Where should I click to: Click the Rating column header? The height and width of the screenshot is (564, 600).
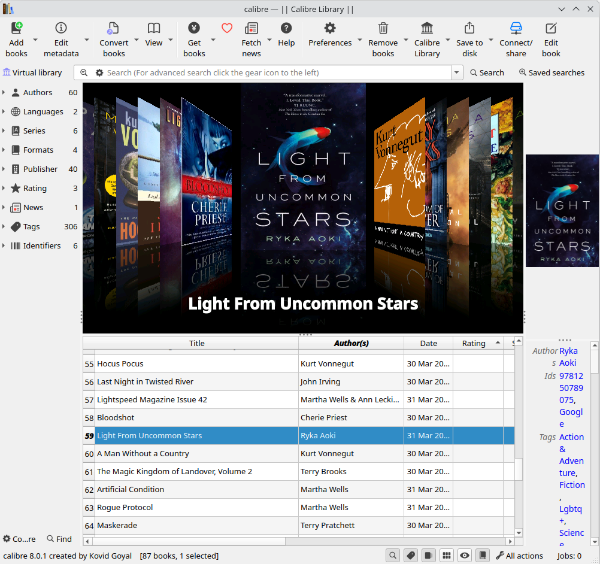(473, 343)
